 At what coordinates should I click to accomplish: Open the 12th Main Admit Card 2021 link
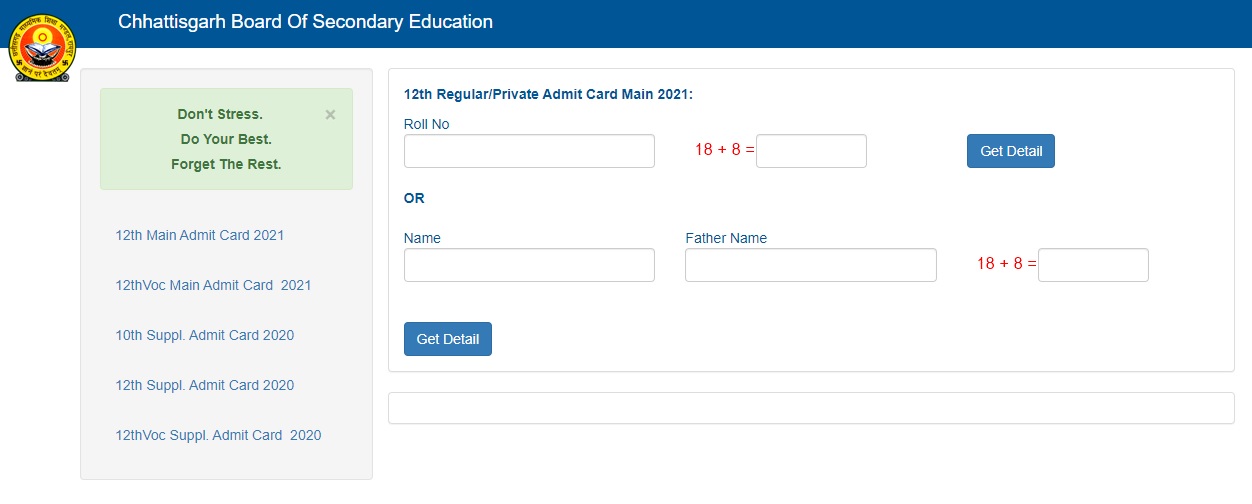[200, 235]
